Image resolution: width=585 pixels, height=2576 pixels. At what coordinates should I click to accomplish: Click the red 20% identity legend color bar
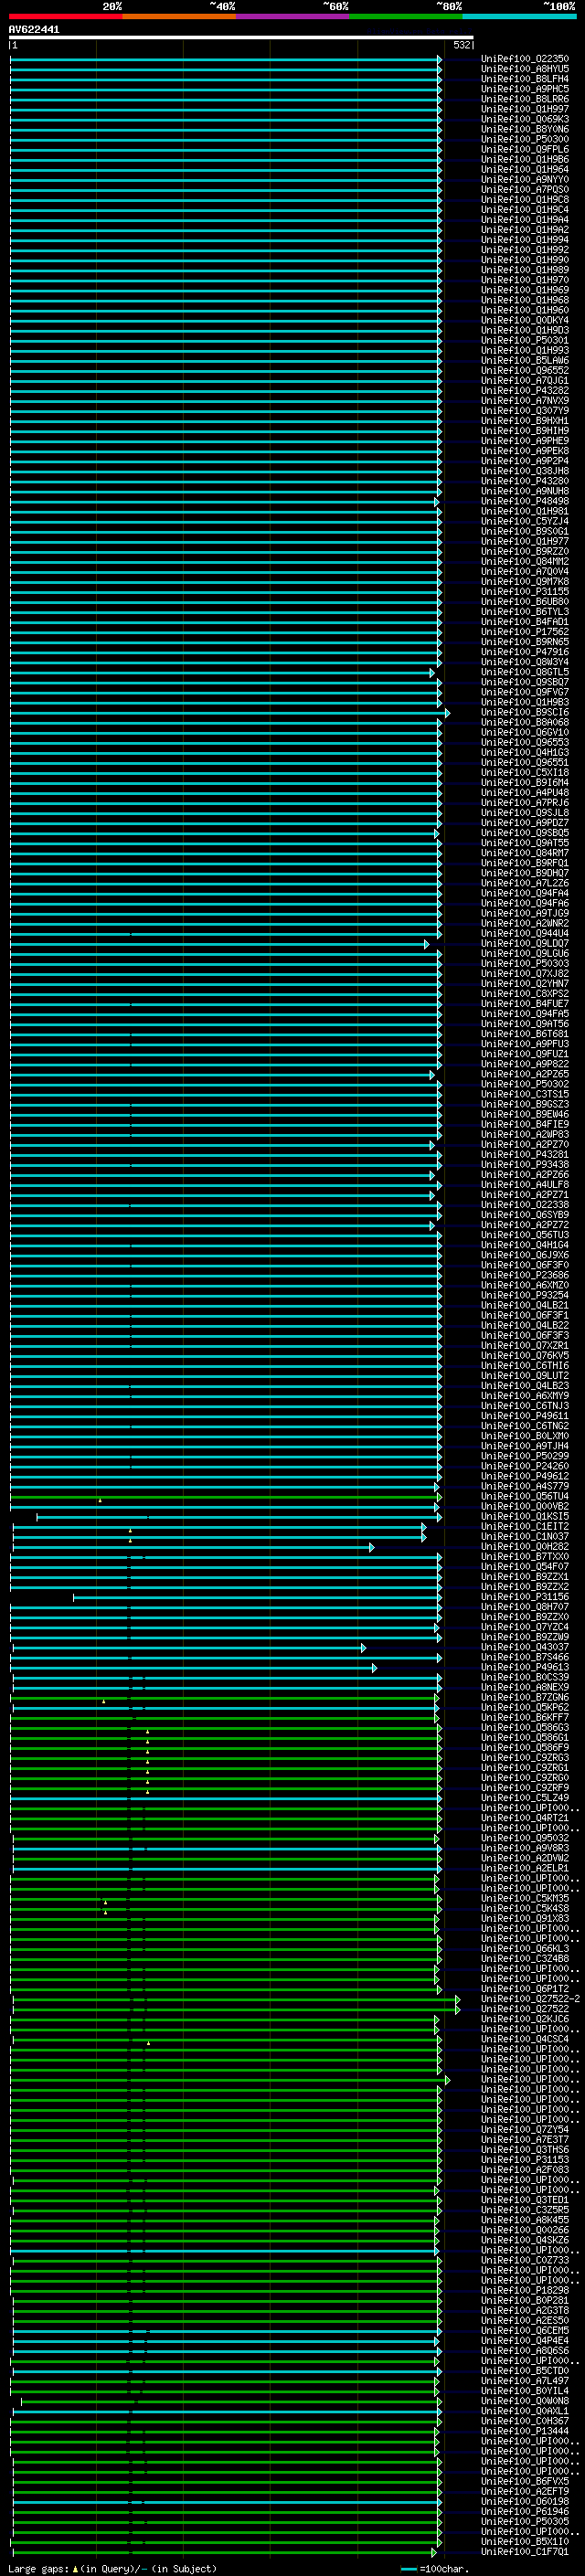tap(66, 17)
